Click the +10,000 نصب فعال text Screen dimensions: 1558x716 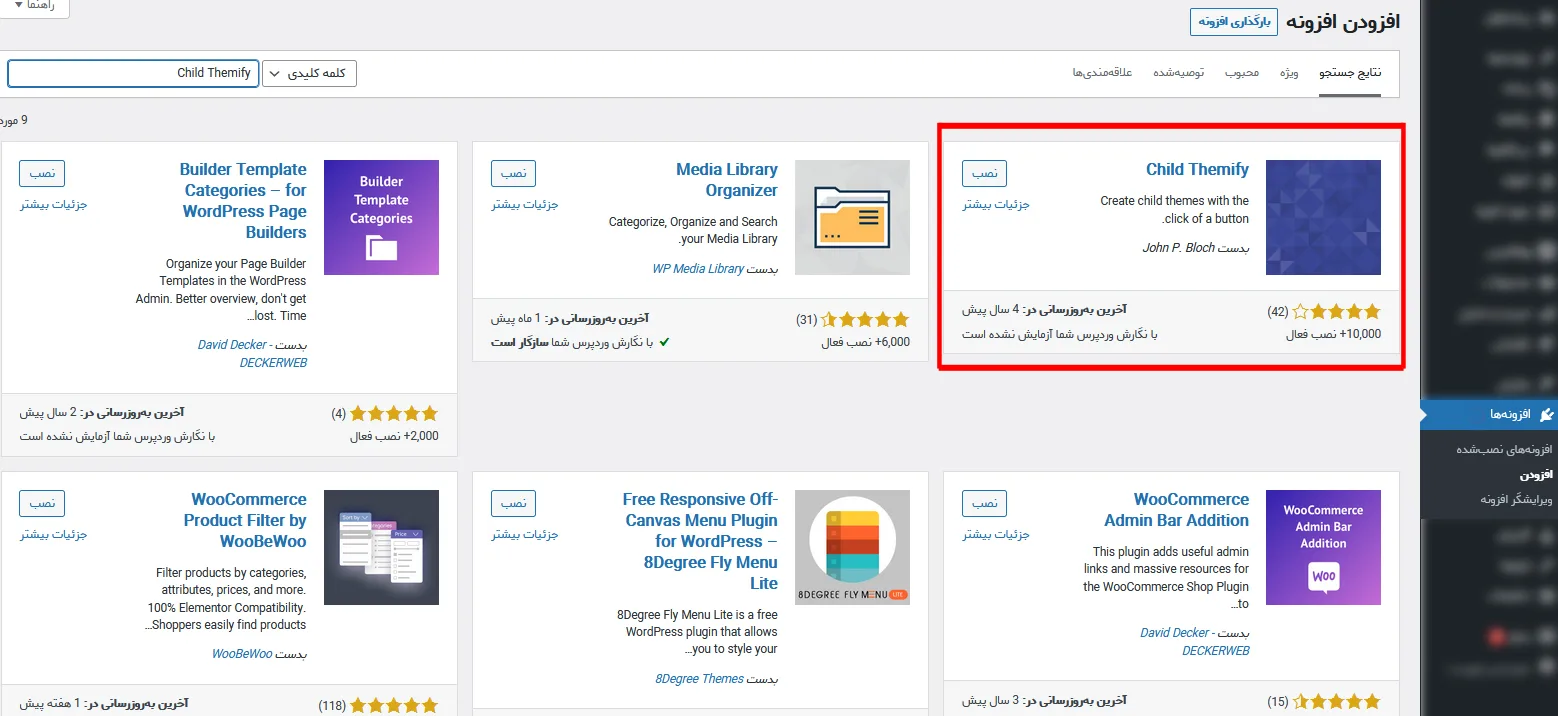[1333, 334]
